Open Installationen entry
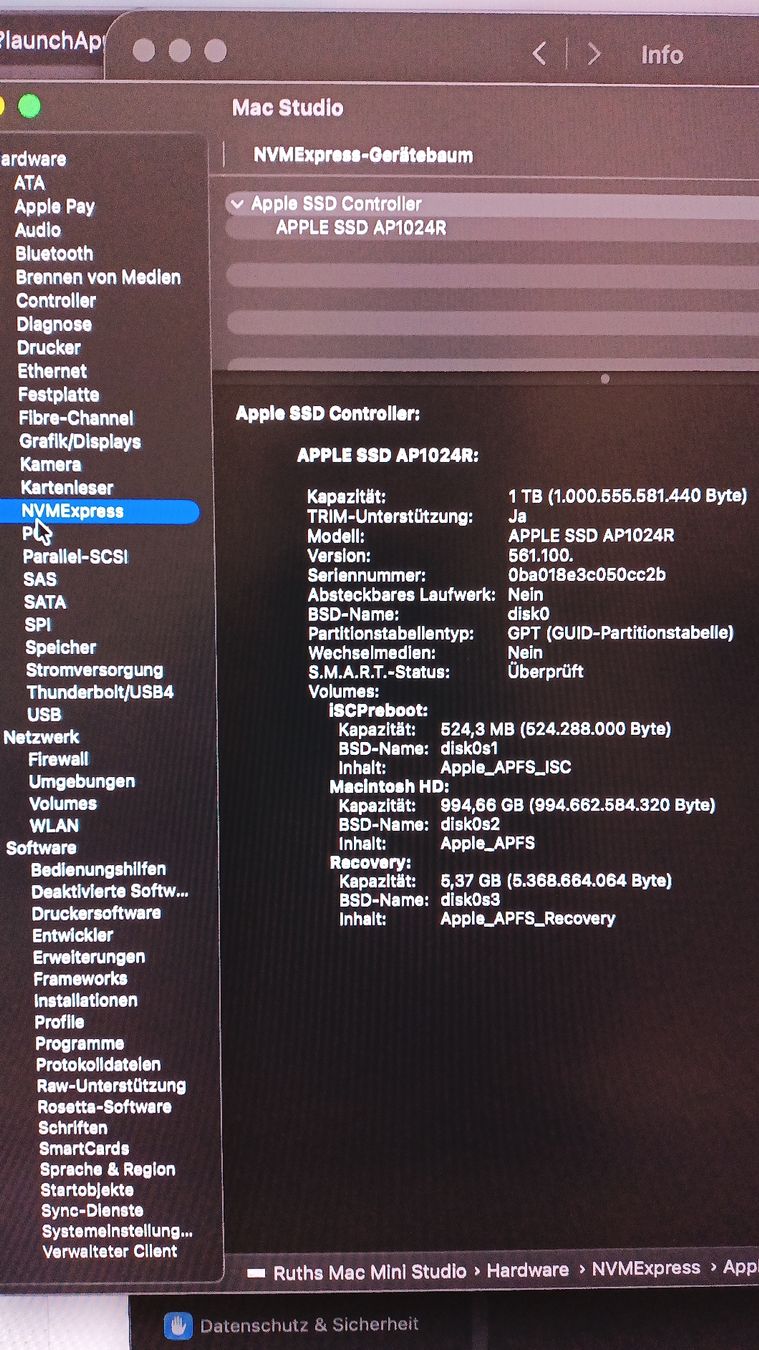 86,1001
